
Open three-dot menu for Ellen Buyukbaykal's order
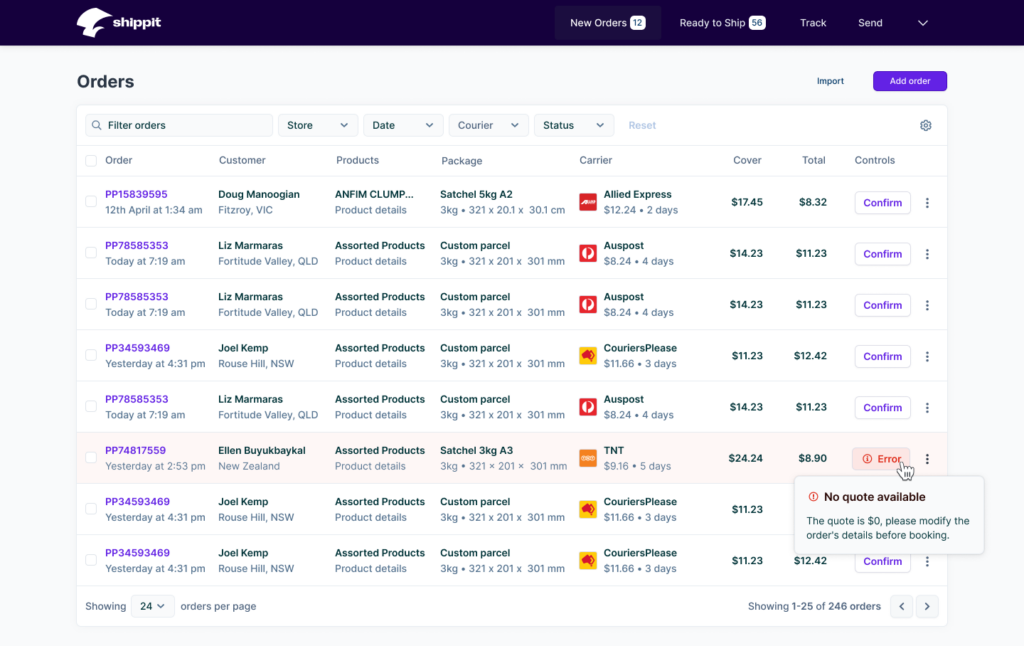(x=927, y=459)
